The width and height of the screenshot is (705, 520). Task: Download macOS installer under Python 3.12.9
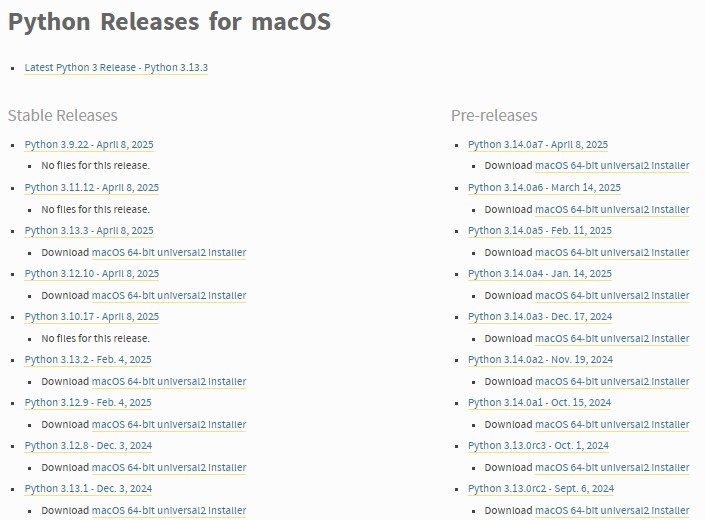[168, 425]
